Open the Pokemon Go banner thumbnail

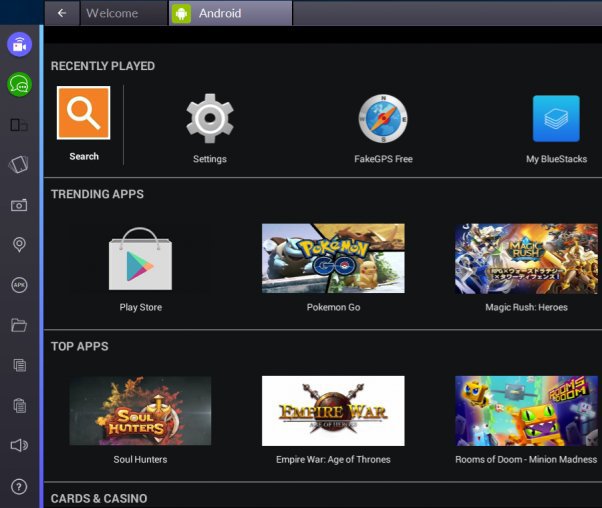tap(333, 258)
